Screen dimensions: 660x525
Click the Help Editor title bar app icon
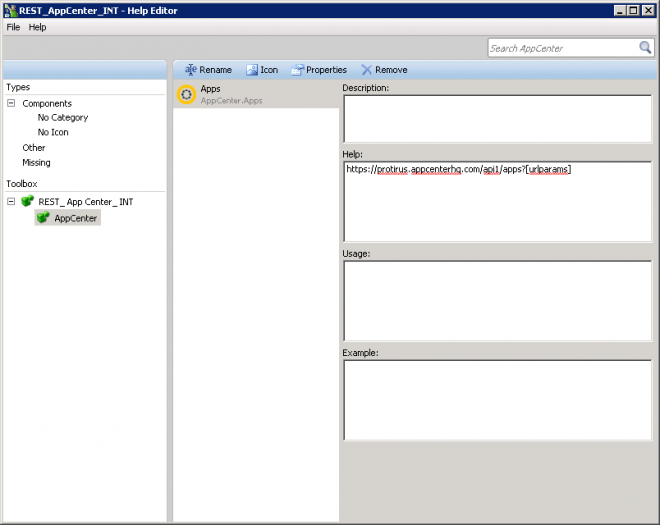point(11,11)
